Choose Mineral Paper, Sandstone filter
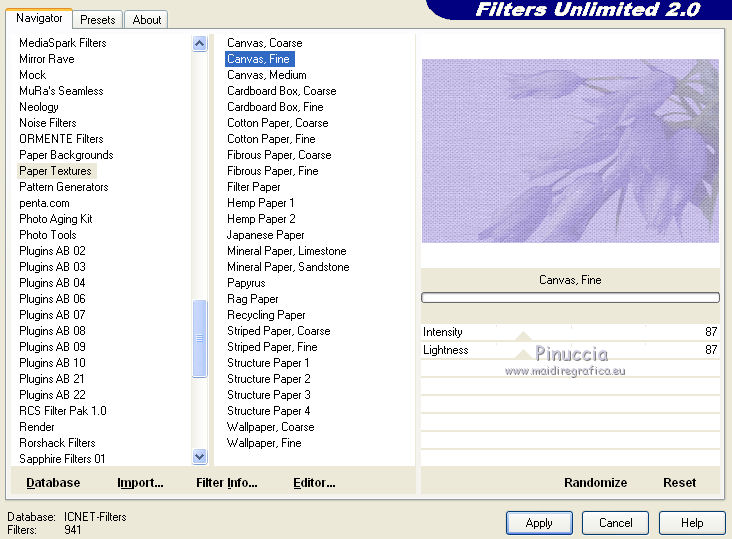This screenshot has width=732, height=539. [x=288, y=267]
